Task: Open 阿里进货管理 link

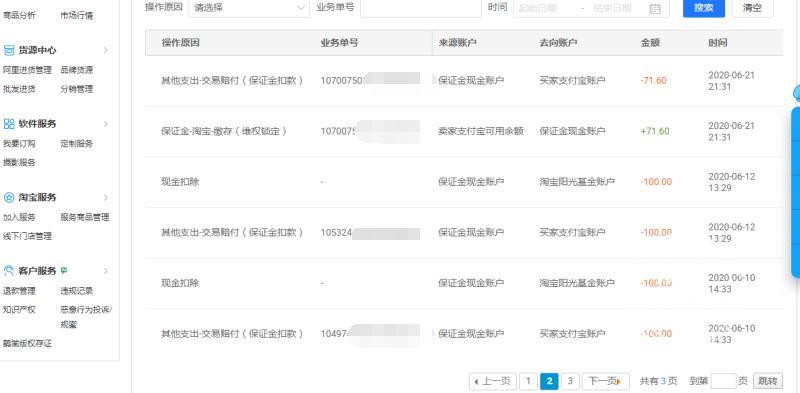Action: pyautogui.click(x=28, y=70)
